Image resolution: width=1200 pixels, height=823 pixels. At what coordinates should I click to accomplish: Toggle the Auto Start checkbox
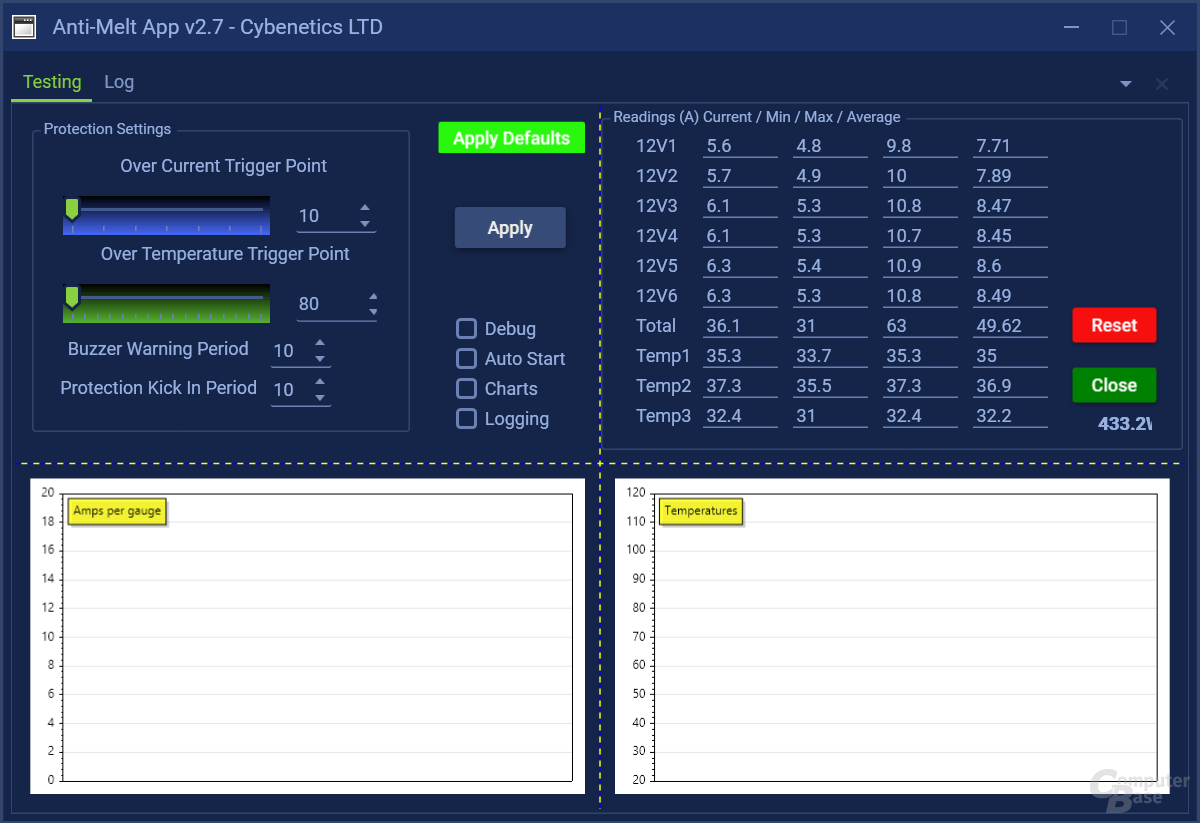coord(466,359)
